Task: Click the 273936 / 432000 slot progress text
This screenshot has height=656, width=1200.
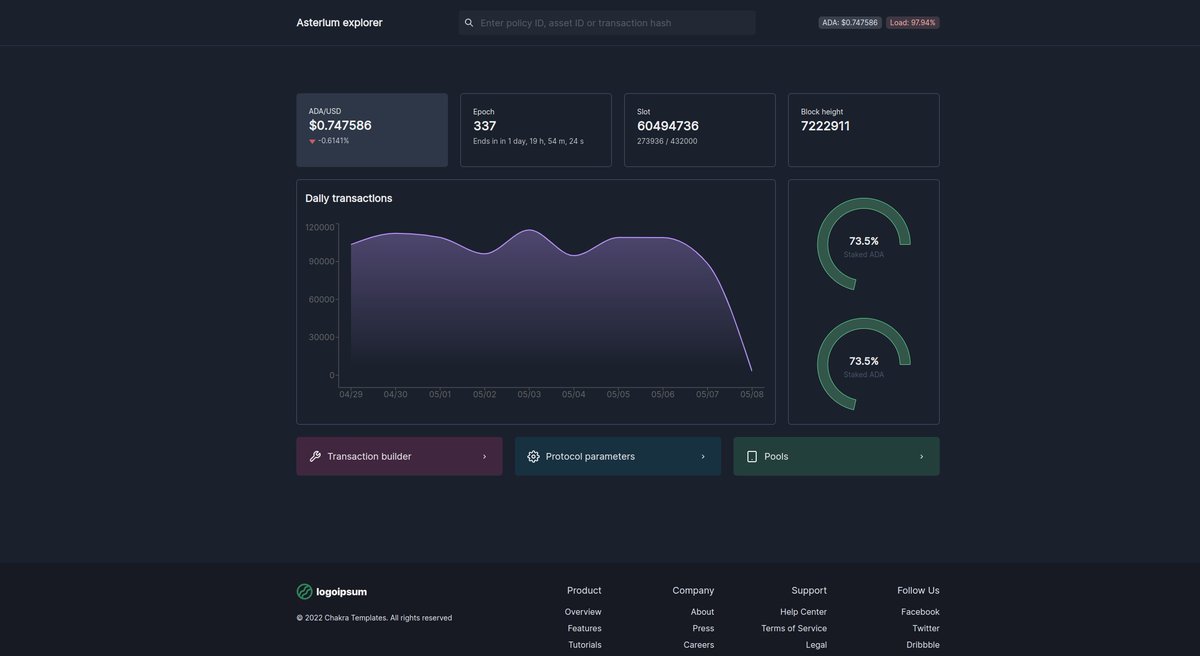Action: point(667,141)
